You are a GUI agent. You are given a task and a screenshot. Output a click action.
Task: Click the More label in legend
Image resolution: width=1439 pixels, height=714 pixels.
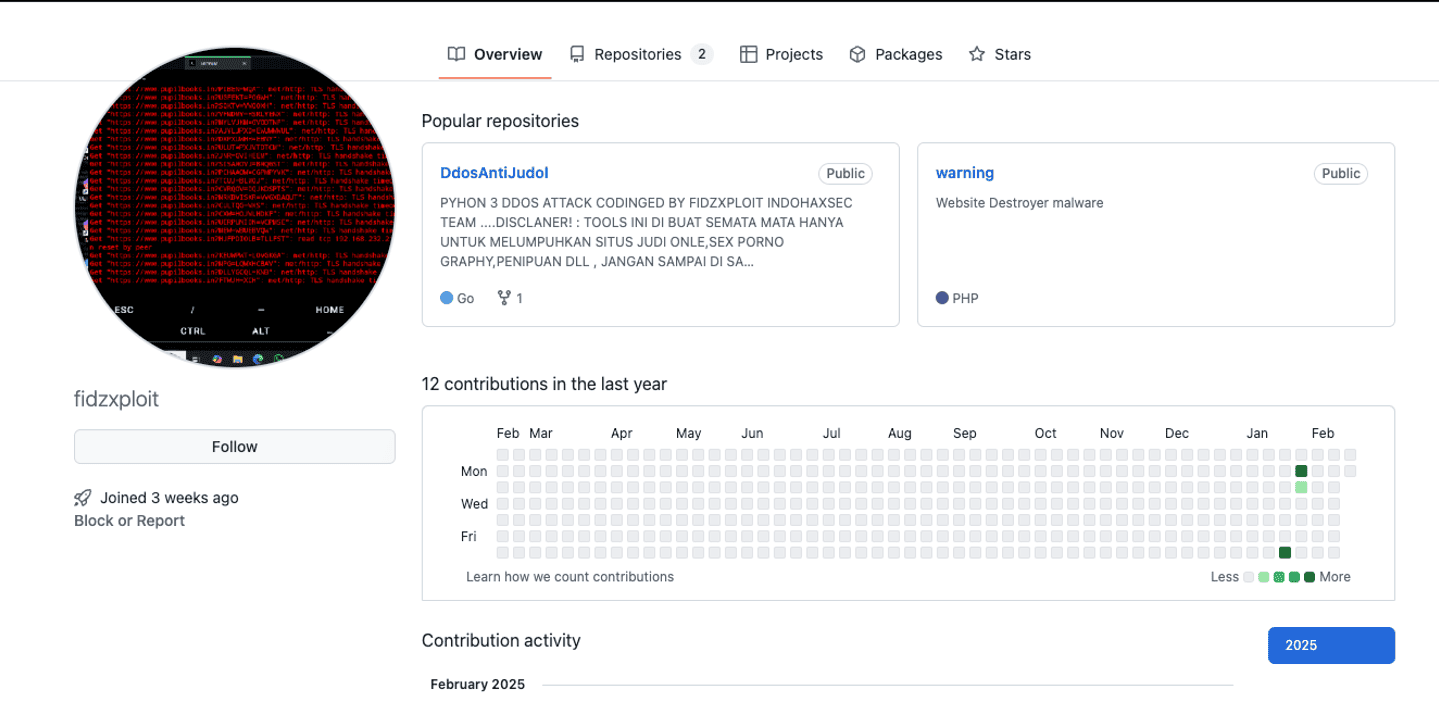(x=1335, y=577)
